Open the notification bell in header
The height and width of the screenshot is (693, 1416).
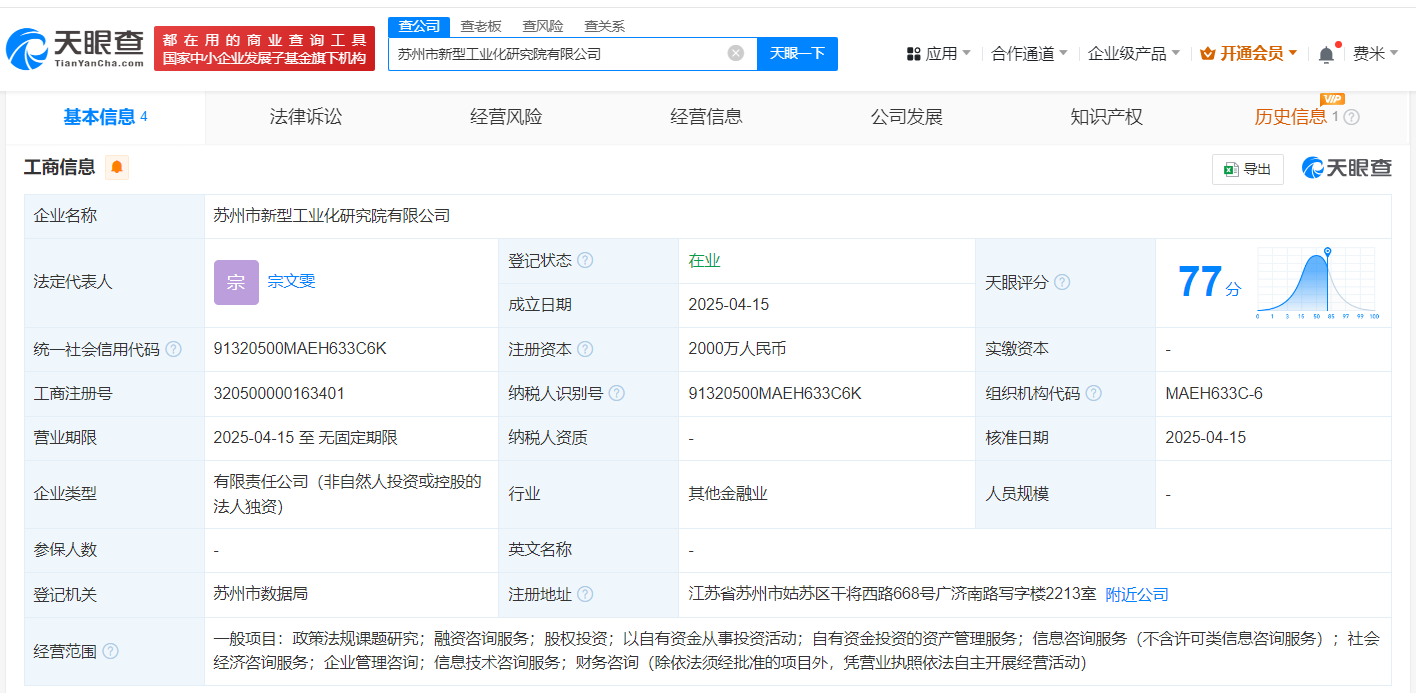1326,54
